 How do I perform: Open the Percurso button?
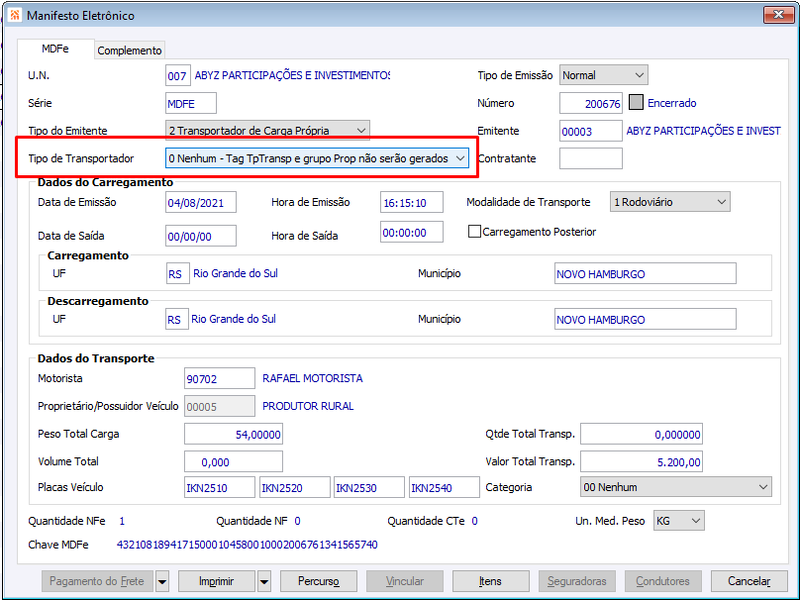click(318, 581)
